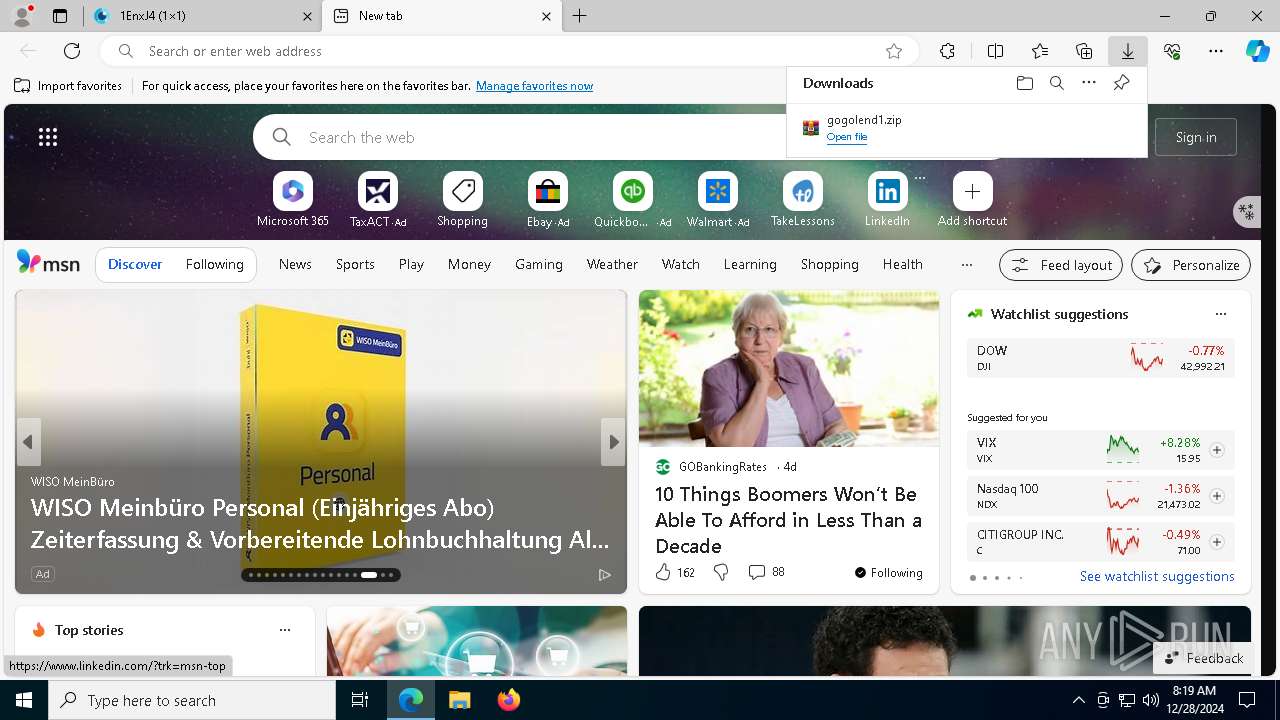Click Open file for gogolend1.zip
1280x720 pixels.
(x=847, y=137)
